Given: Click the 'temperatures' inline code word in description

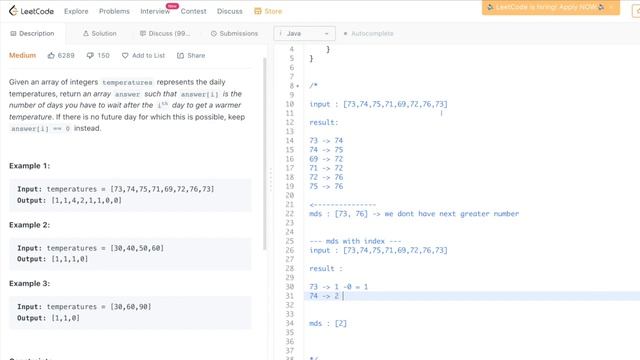Looking at the screenshot, I should pyautogui.click(x=127, y=82).
